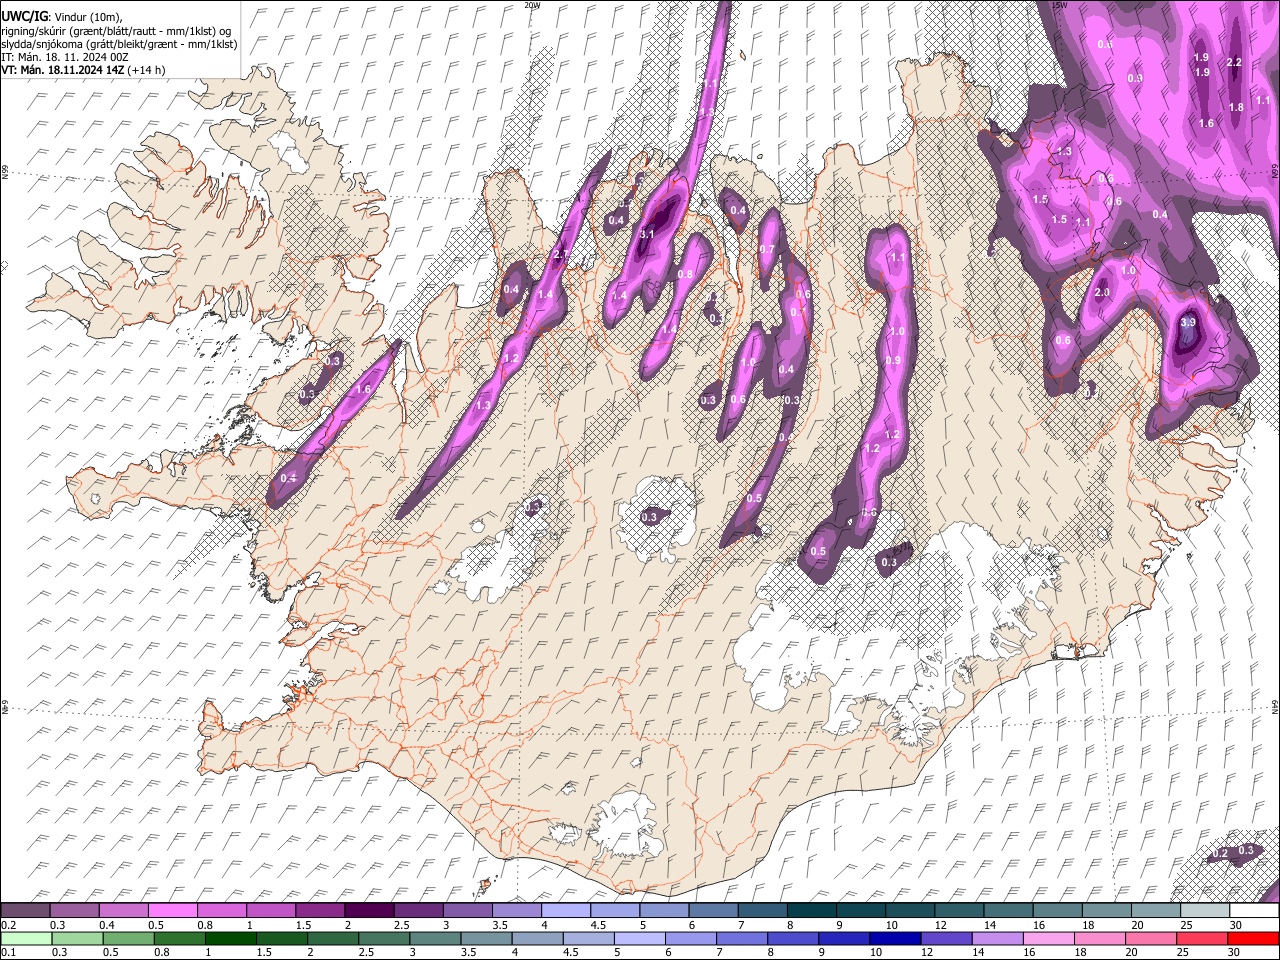Click the bright pink 0.5 swatch in the snow legend
Image resolution: width=1280 pixels, height=960 pixels.
(x=173, y=910)
